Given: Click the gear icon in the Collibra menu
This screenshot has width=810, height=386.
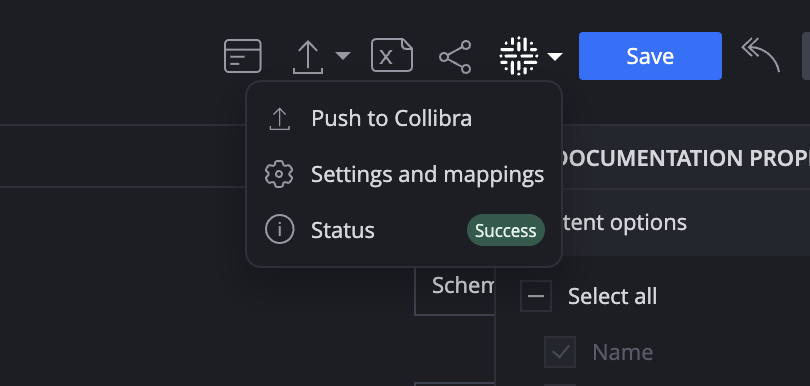Looking at the screenshot, I should 279,175.
